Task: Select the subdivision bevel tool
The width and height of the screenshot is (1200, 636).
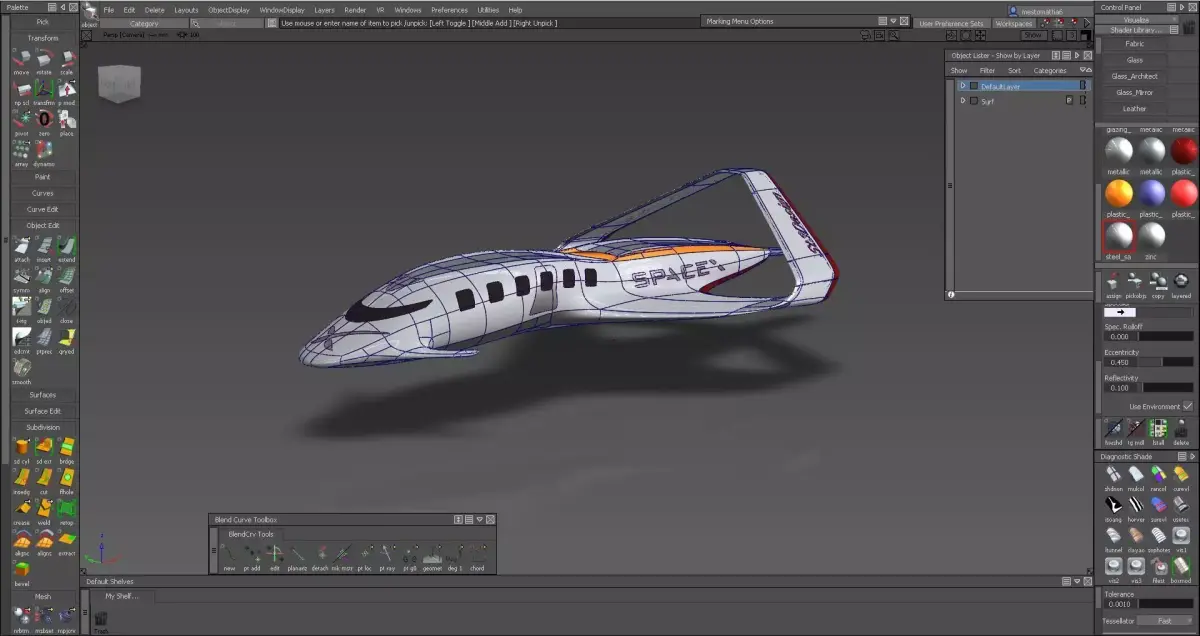Action: tap(21, 571)
